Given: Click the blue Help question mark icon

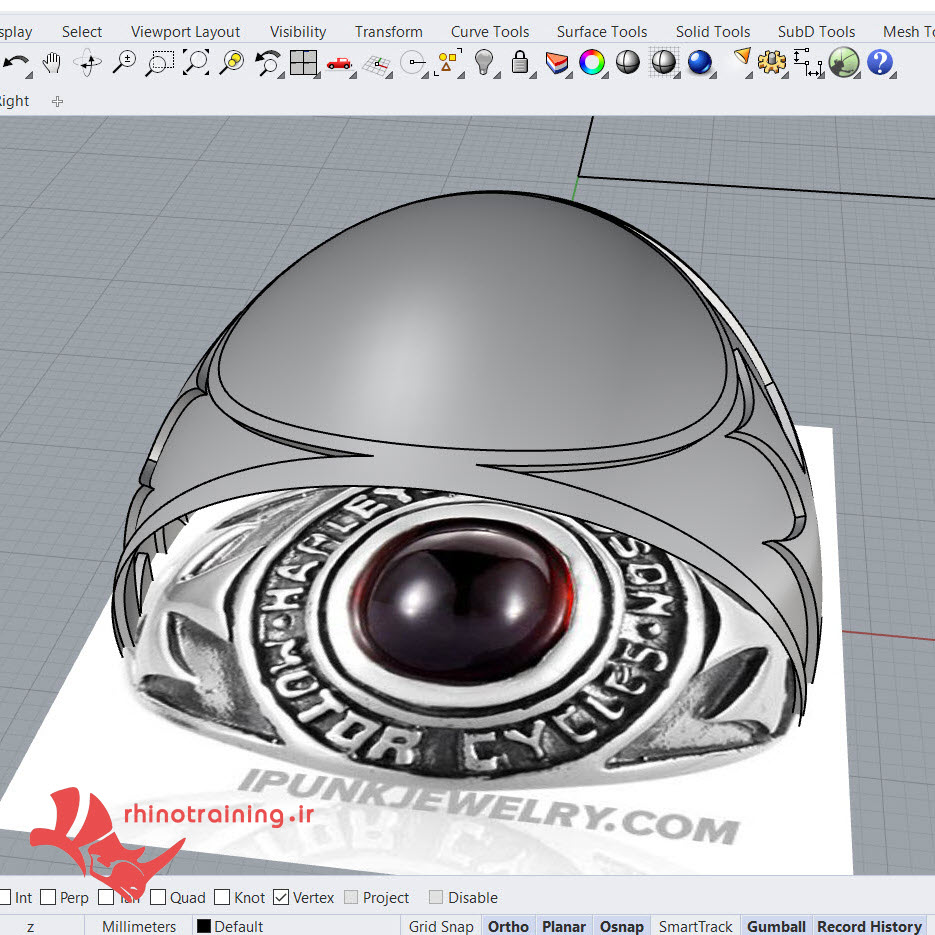Looking at the screenshot, I should (x=879, y=63).
